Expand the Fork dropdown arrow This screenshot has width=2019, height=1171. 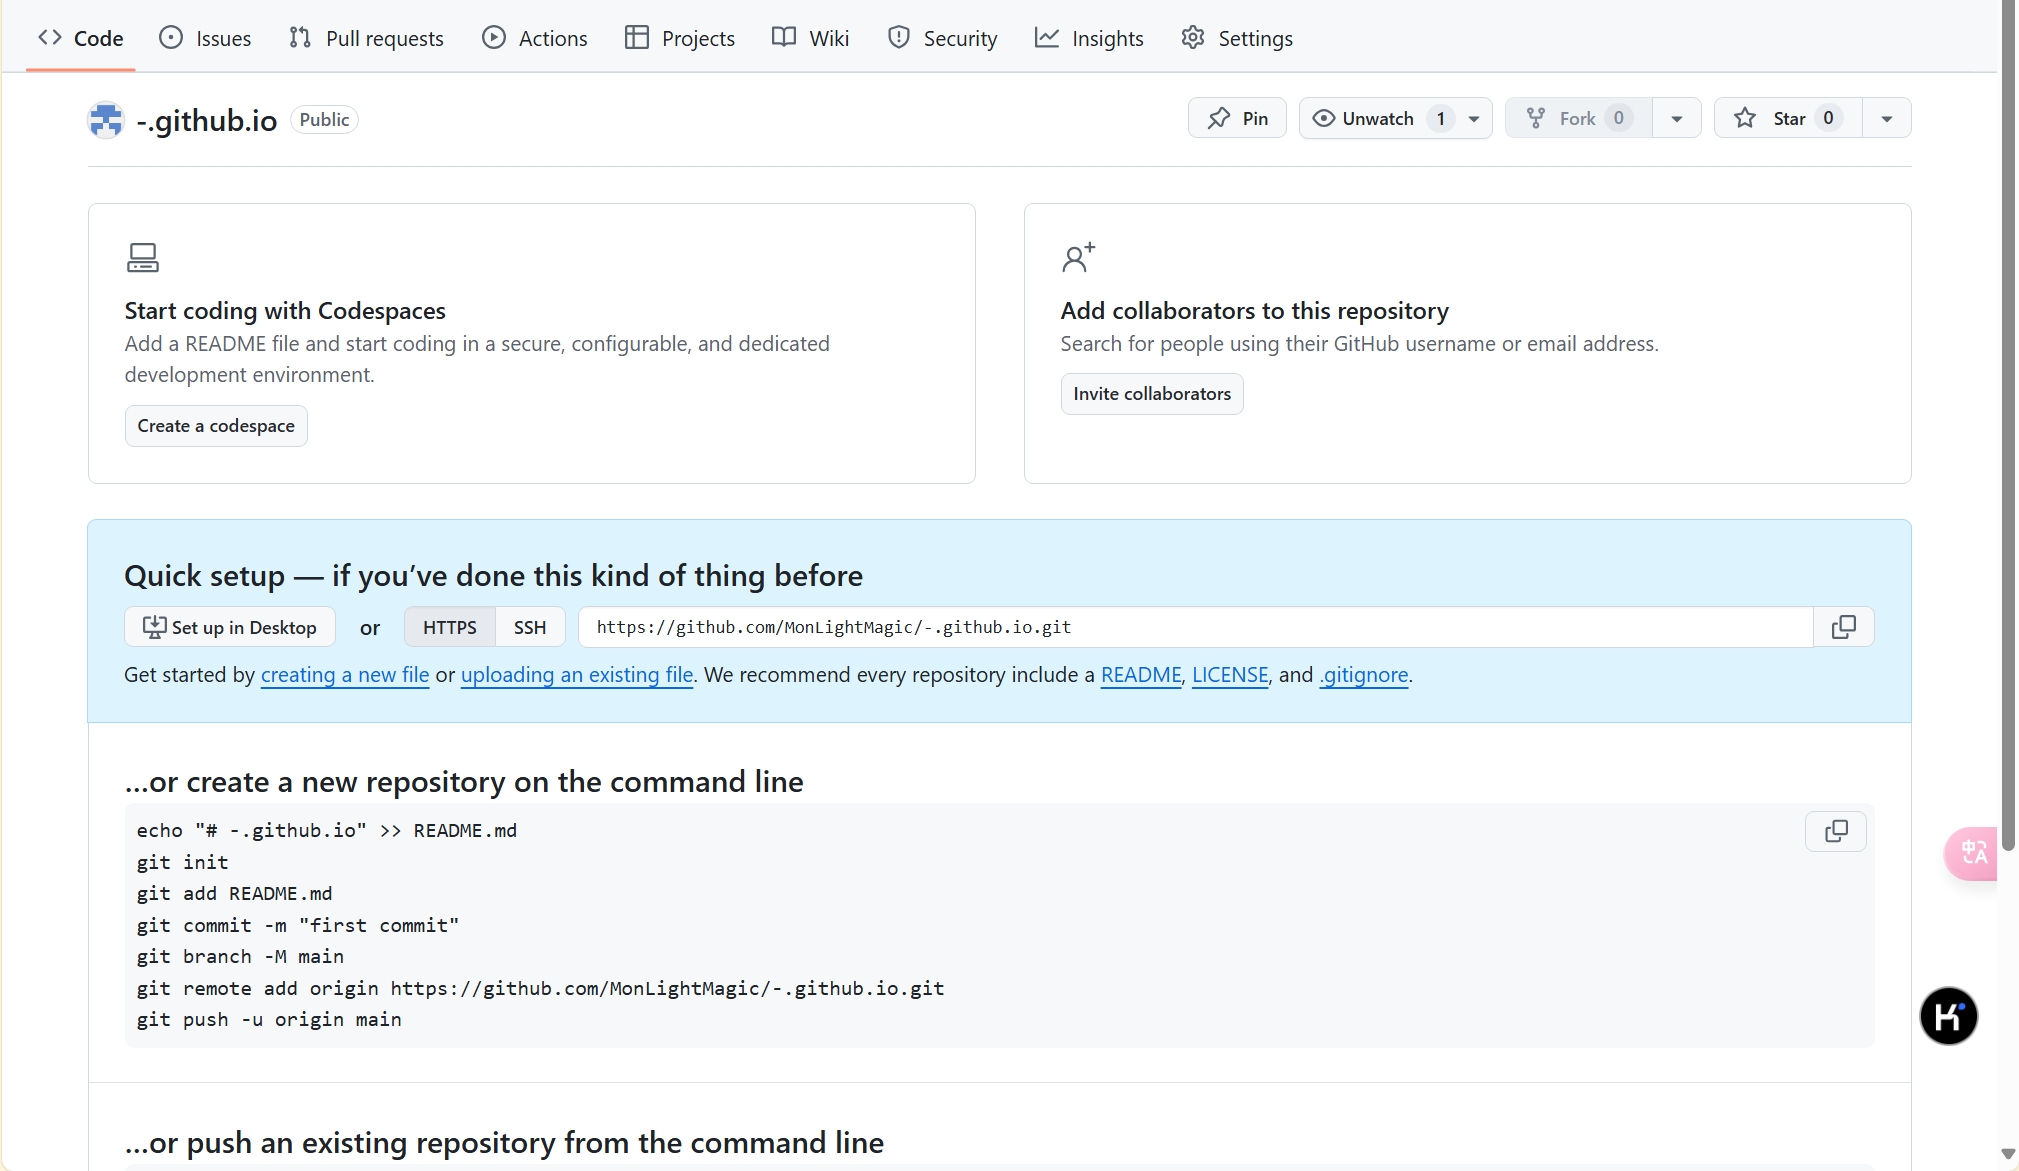click(1676, 118)
